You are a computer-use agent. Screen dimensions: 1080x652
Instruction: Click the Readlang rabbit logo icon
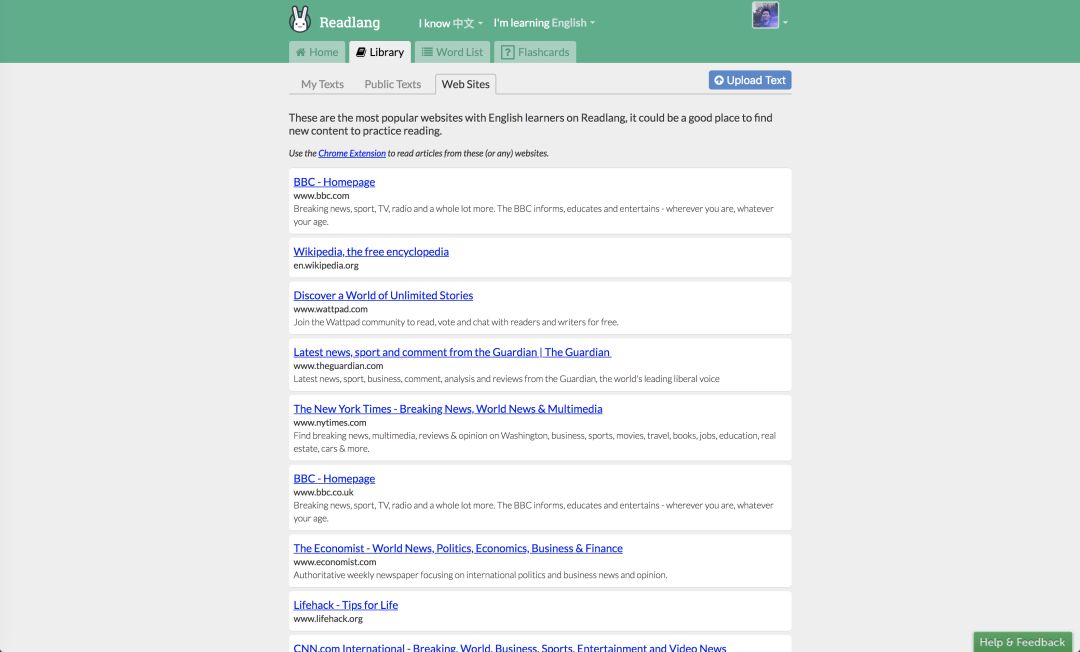coord(300,19)
